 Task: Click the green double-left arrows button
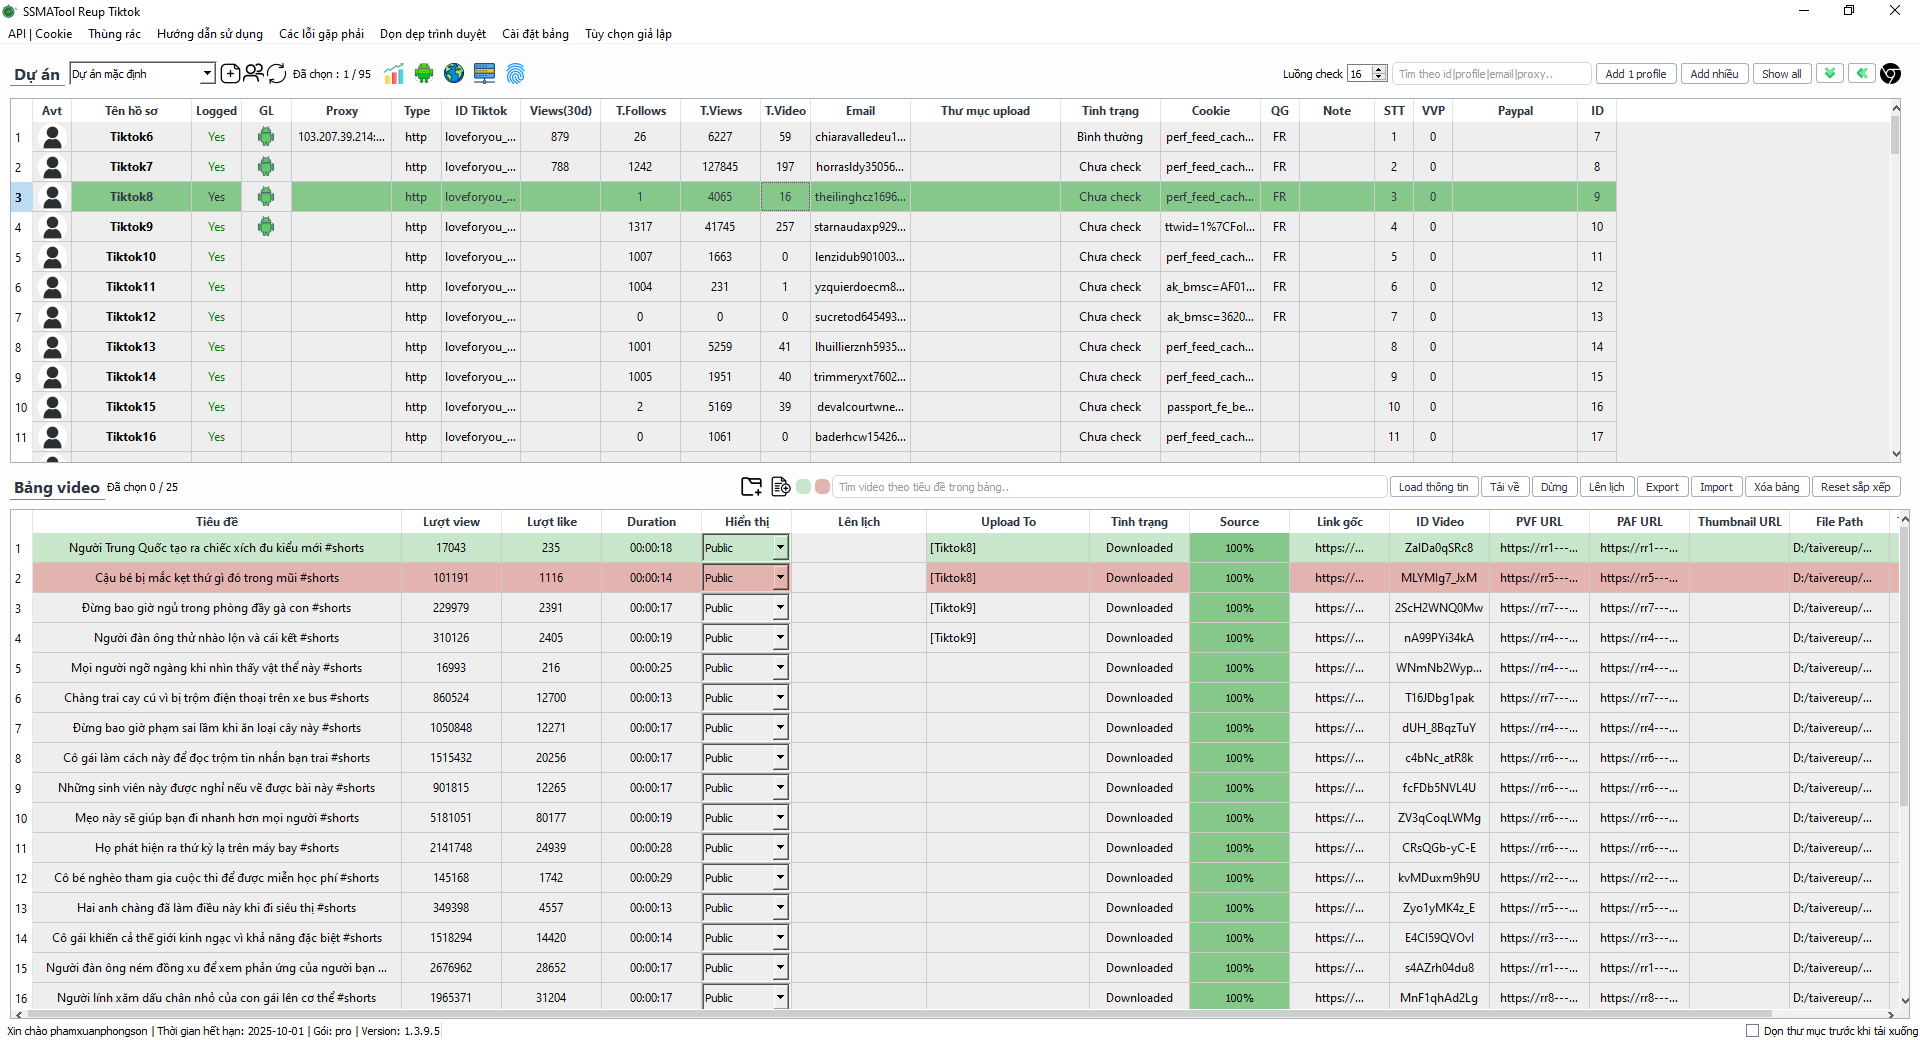click(1862, 73)
